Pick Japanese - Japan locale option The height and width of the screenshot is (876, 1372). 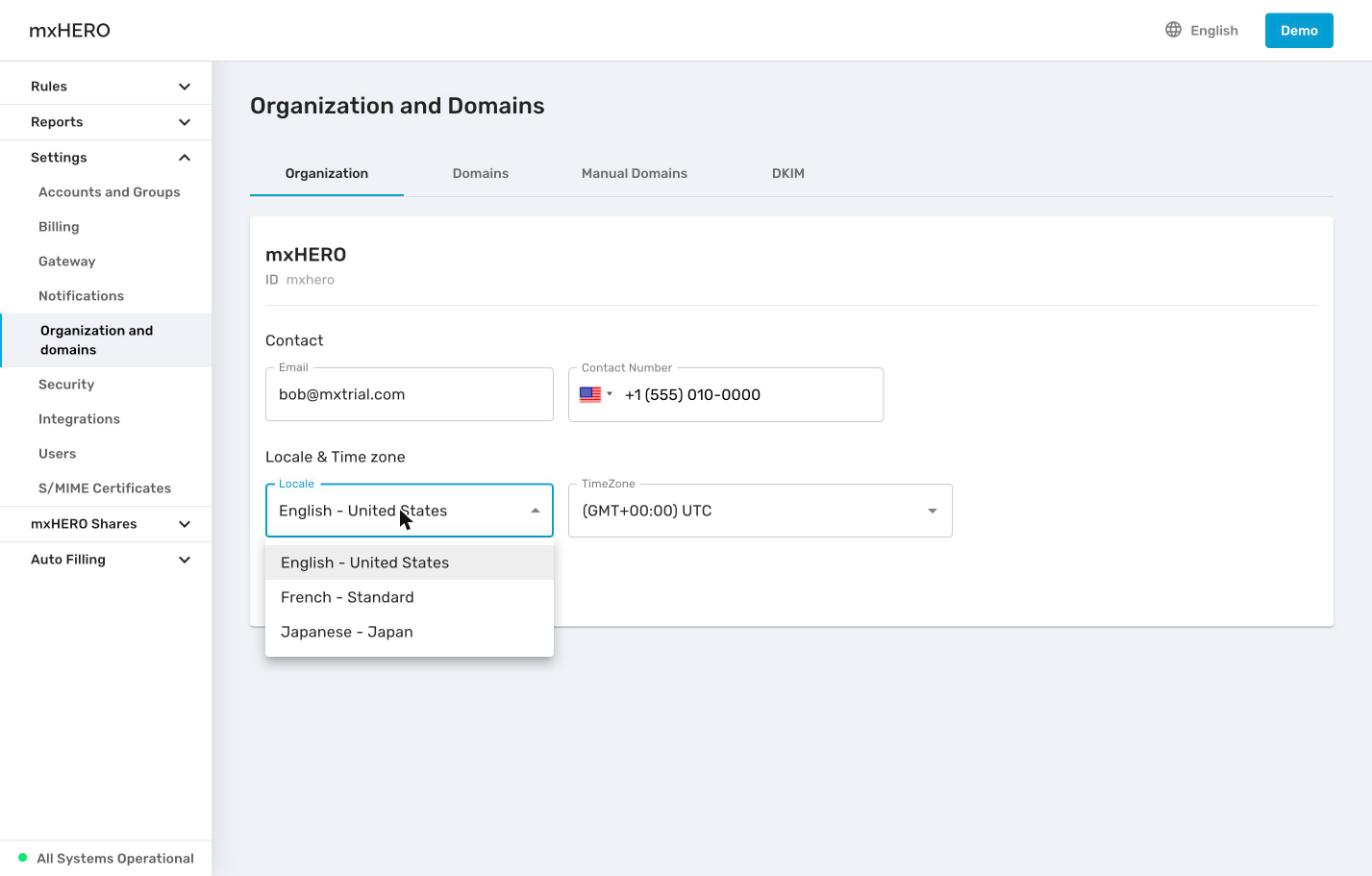tap(409, 632)
